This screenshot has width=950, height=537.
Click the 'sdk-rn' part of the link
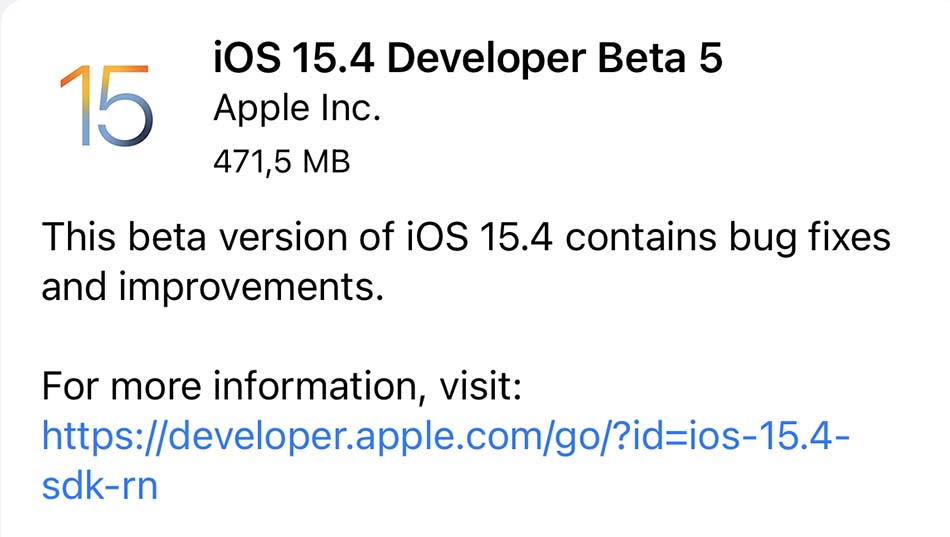coord(99,486)
